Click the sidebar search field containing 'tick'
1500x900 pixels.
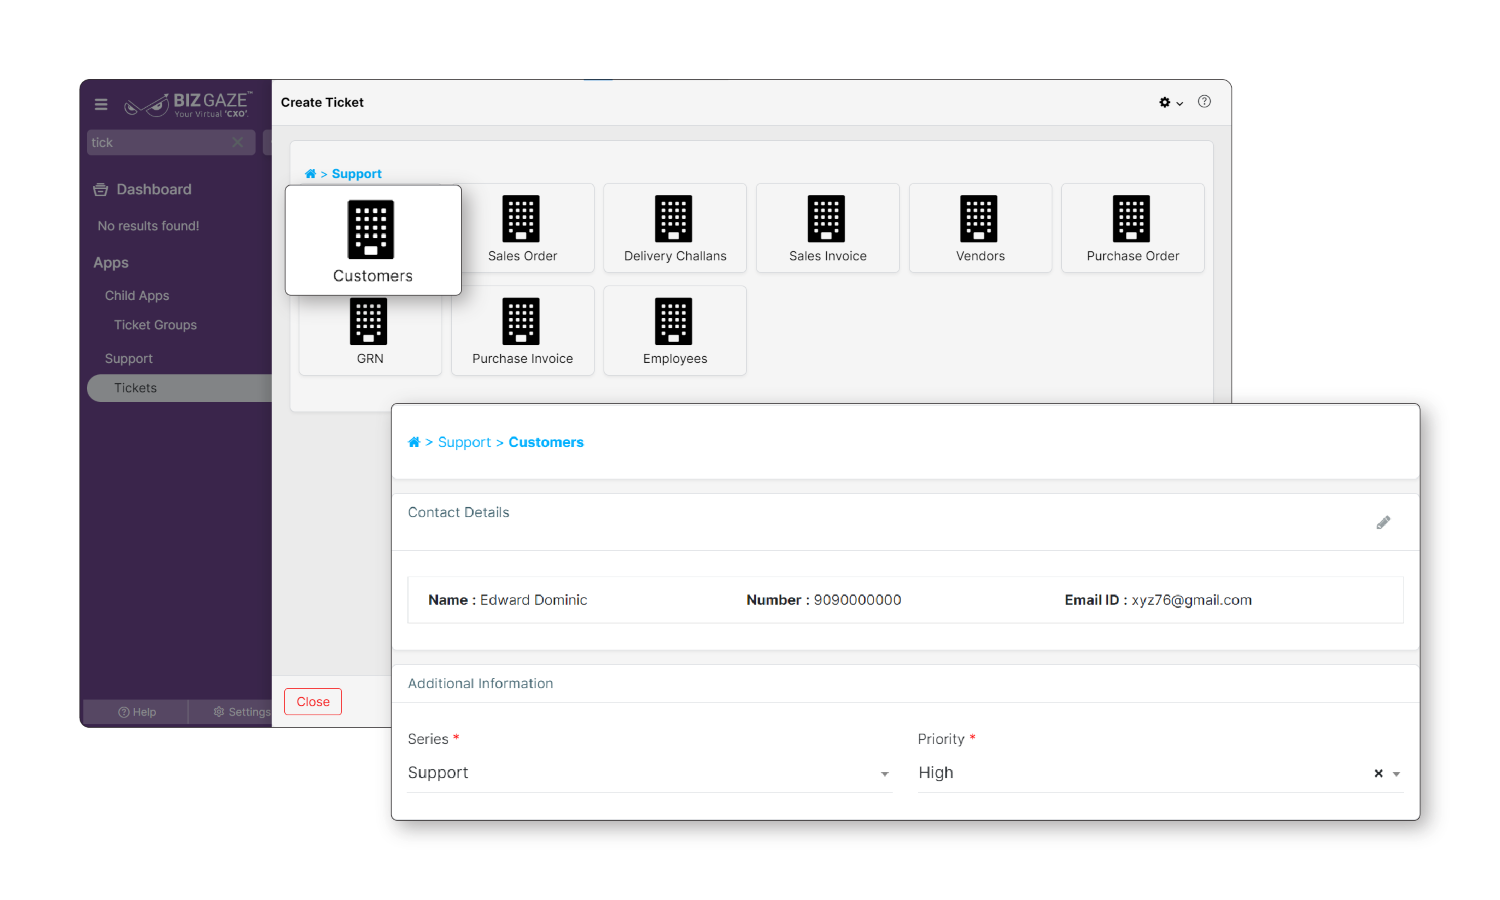pos(160,143)
